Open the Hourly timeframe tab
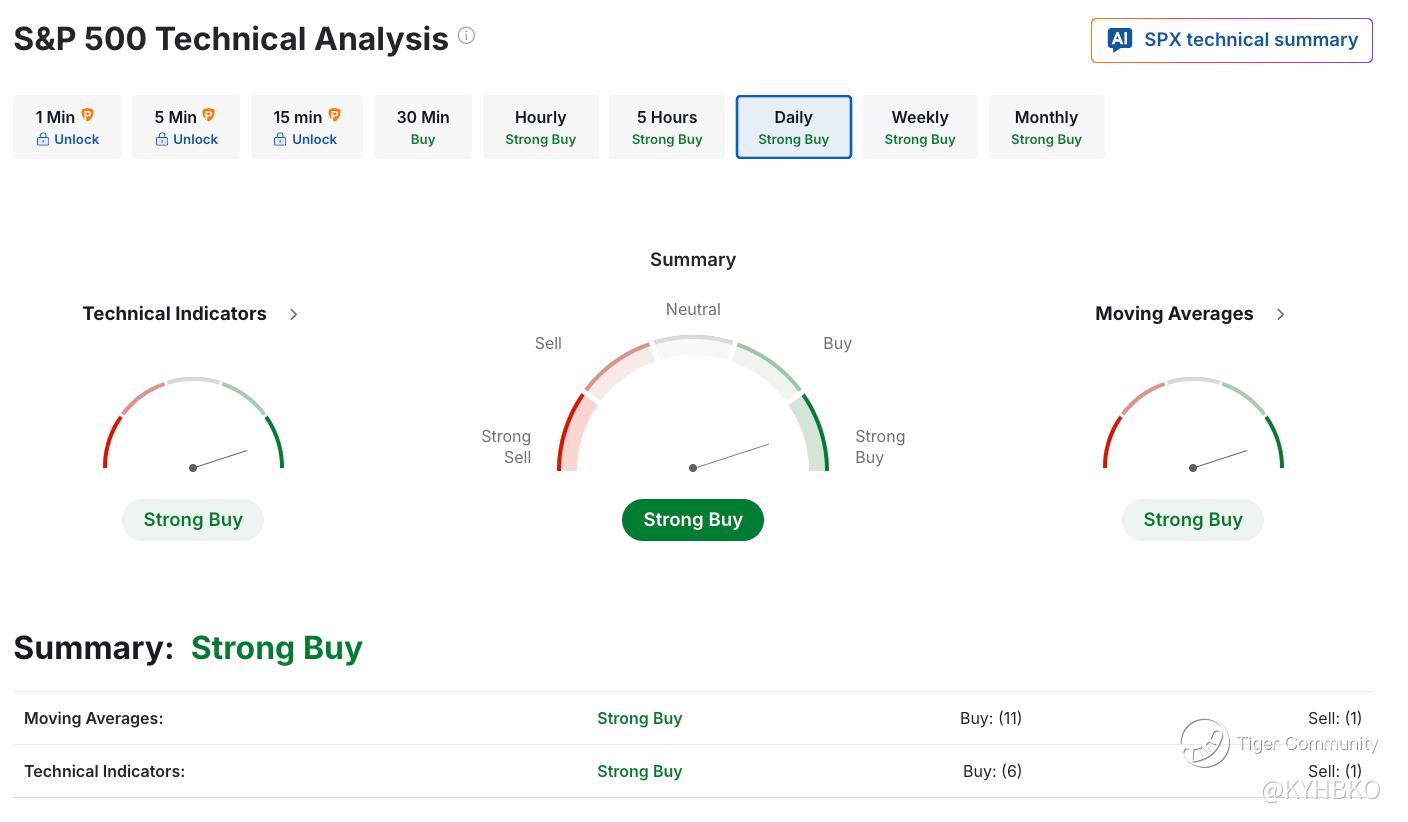 (540, 127)
